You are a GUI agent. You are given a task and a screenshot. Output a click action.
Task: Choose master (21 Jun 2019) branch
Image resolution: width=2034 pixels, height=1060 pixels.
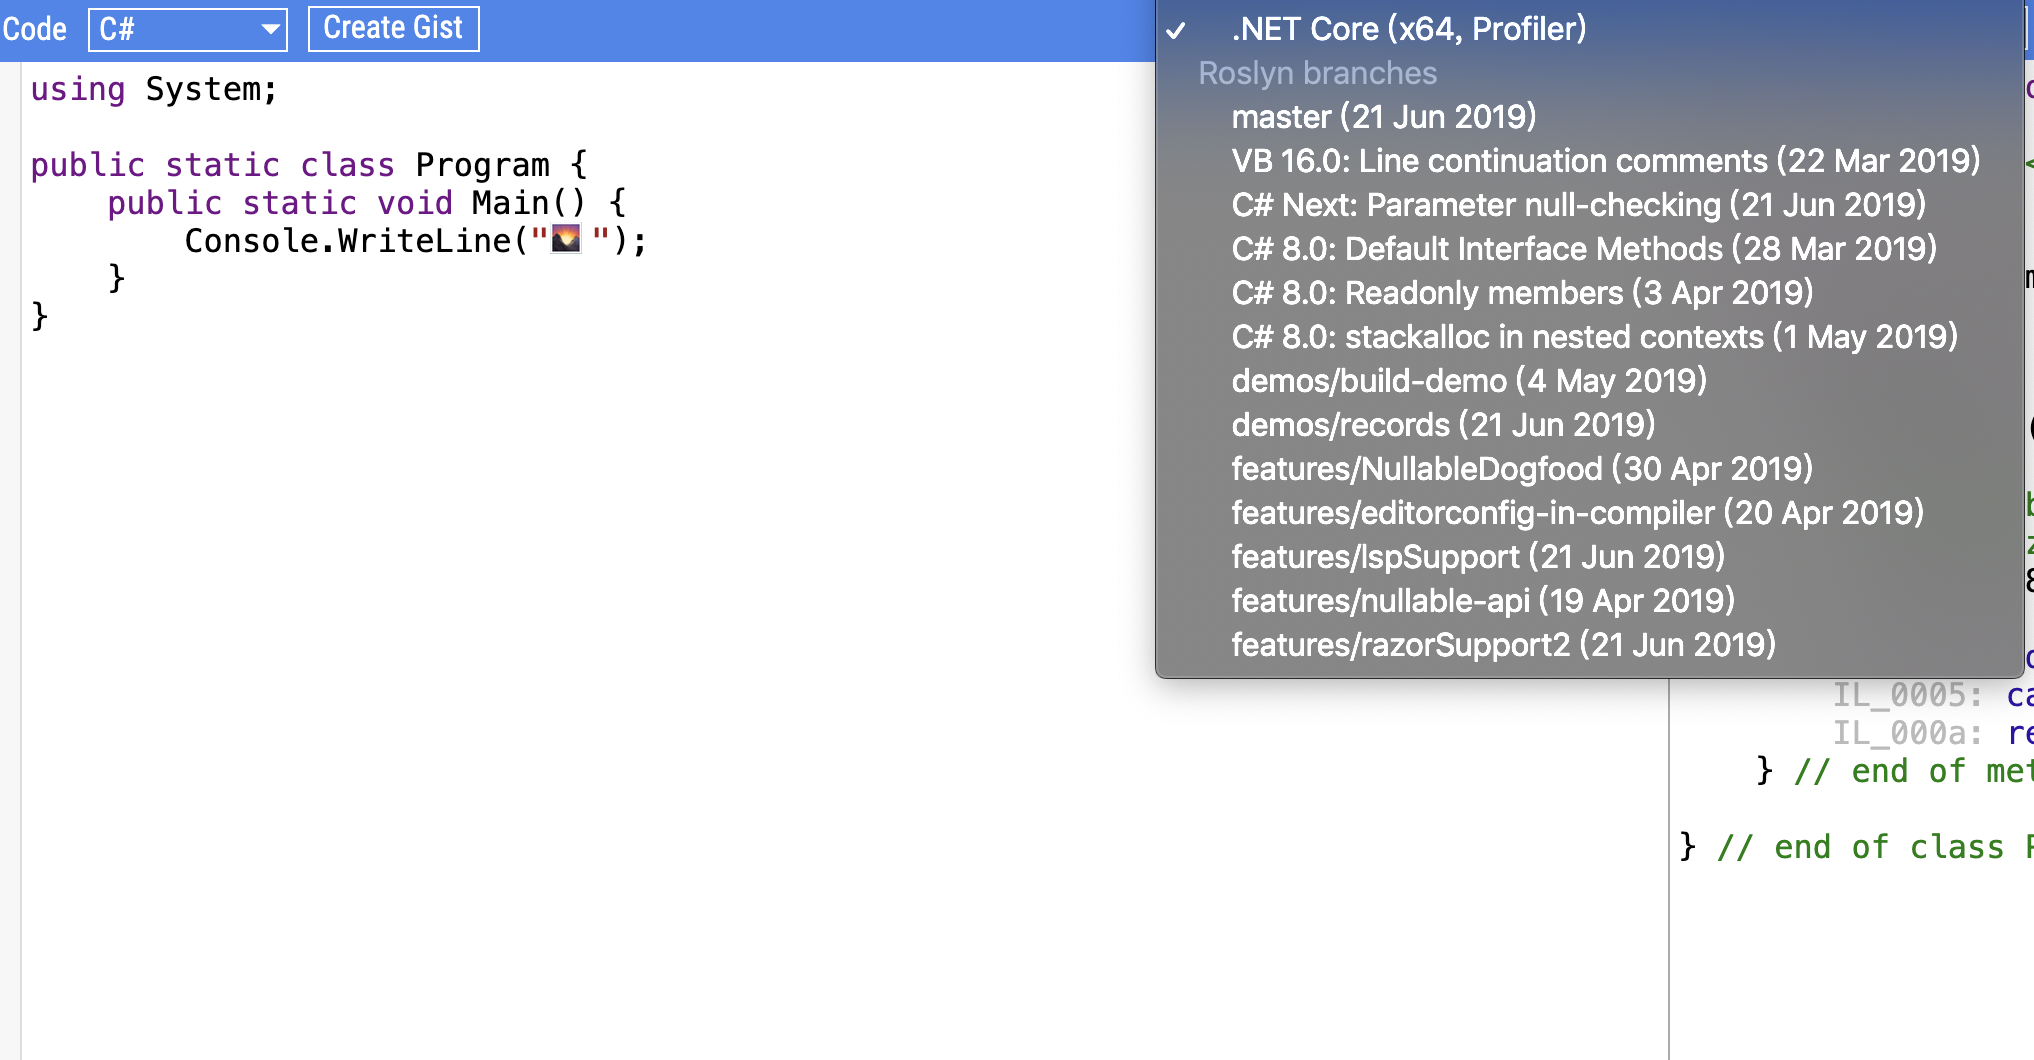[x=1589, y=117]
